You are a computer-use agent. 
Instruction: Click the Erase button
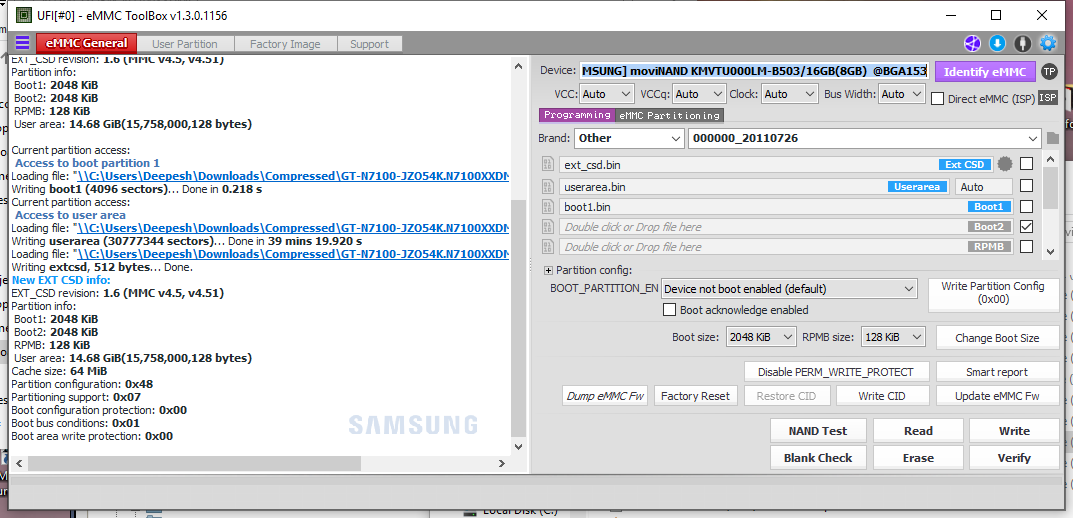(x=918, y=458)
